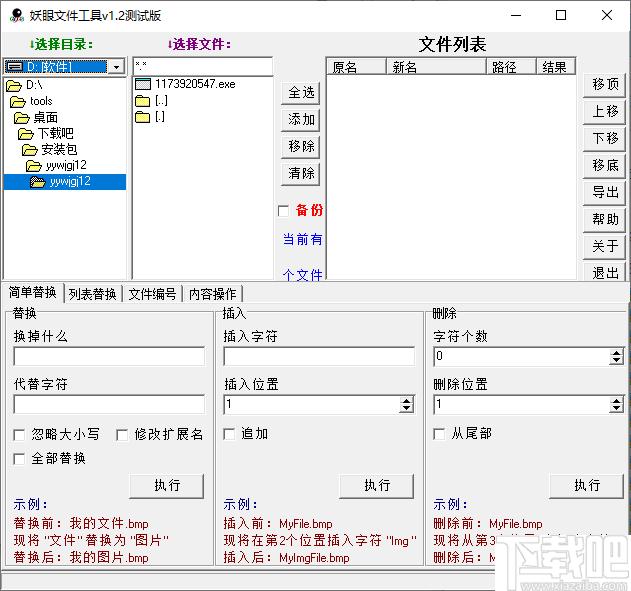
Task: Click the 插入字符 input field
Action: pos(319,356)
